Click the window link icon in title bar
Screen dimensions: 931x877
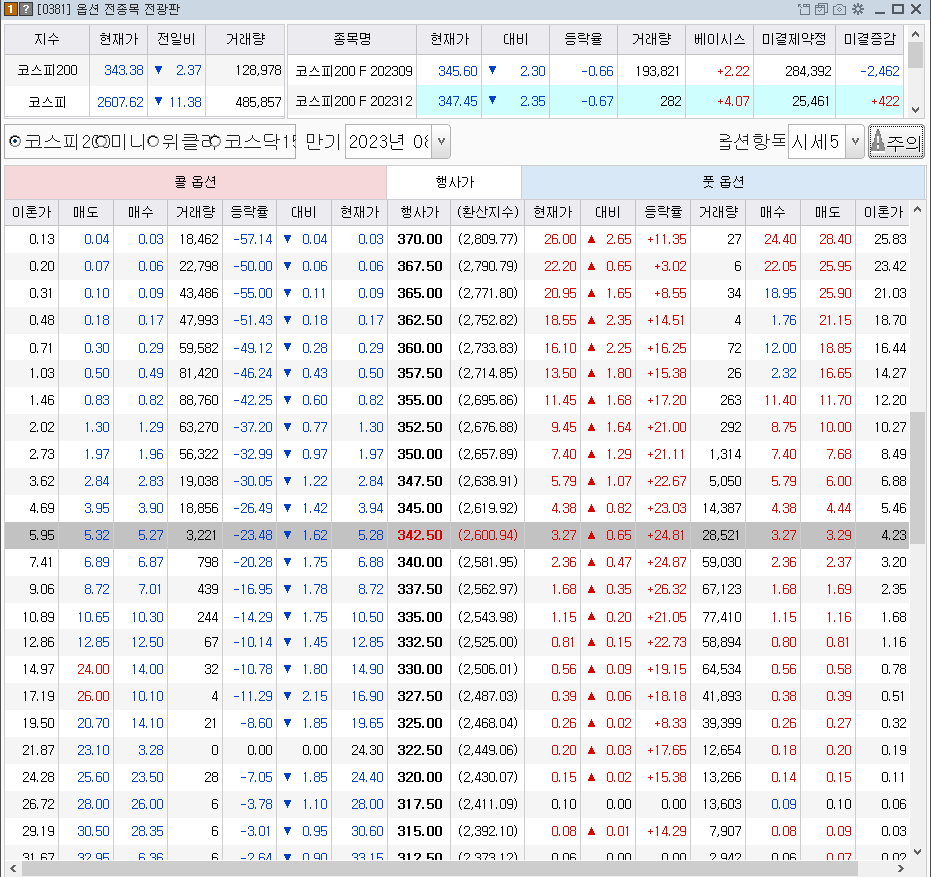(x=804, y=9)
